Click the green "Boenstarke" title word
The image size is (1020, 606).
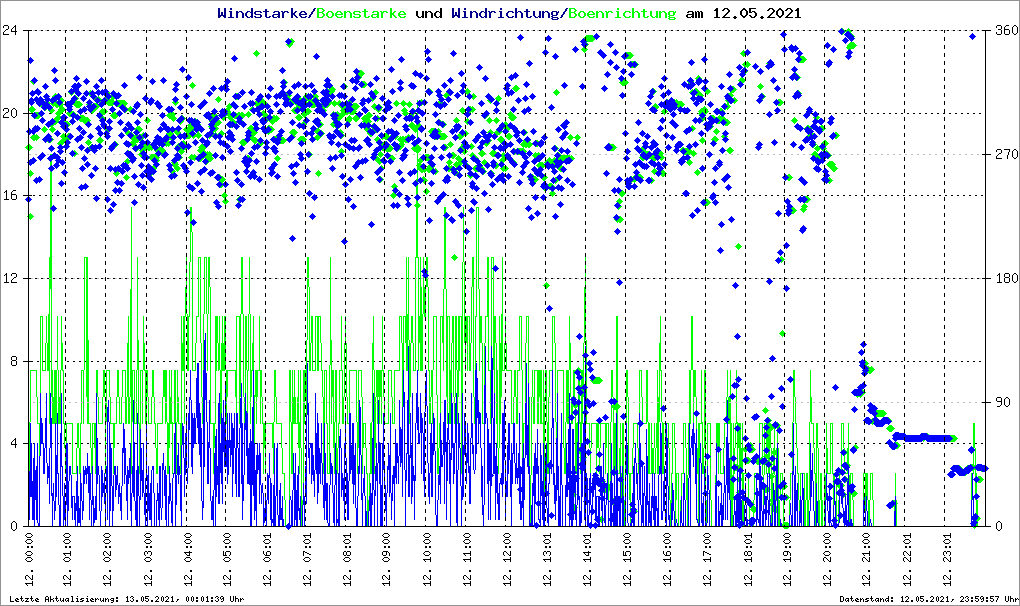[x=361, y=14]
